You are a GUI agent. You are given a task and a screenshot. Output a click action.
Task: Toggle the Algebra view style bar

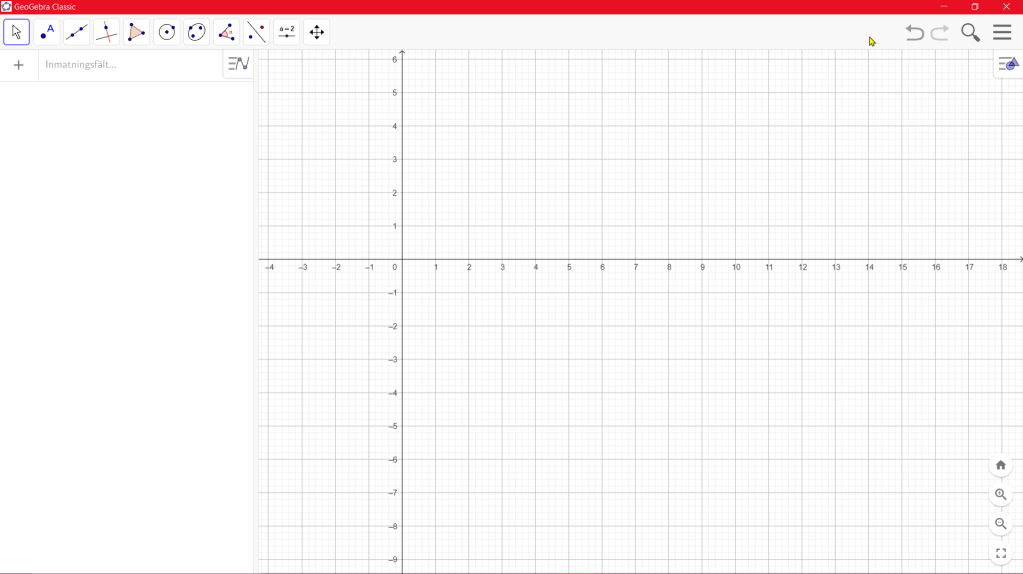[238, 64]
